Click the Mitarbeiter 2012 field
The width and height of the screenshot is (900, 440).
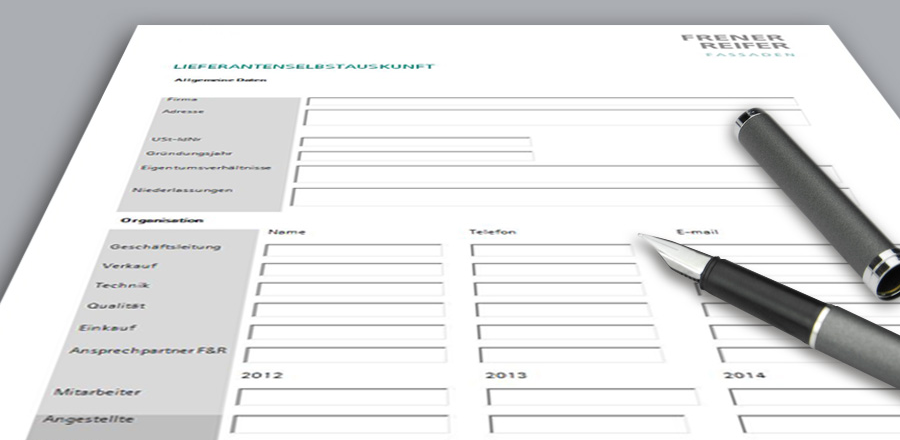[x=342, y=397]
